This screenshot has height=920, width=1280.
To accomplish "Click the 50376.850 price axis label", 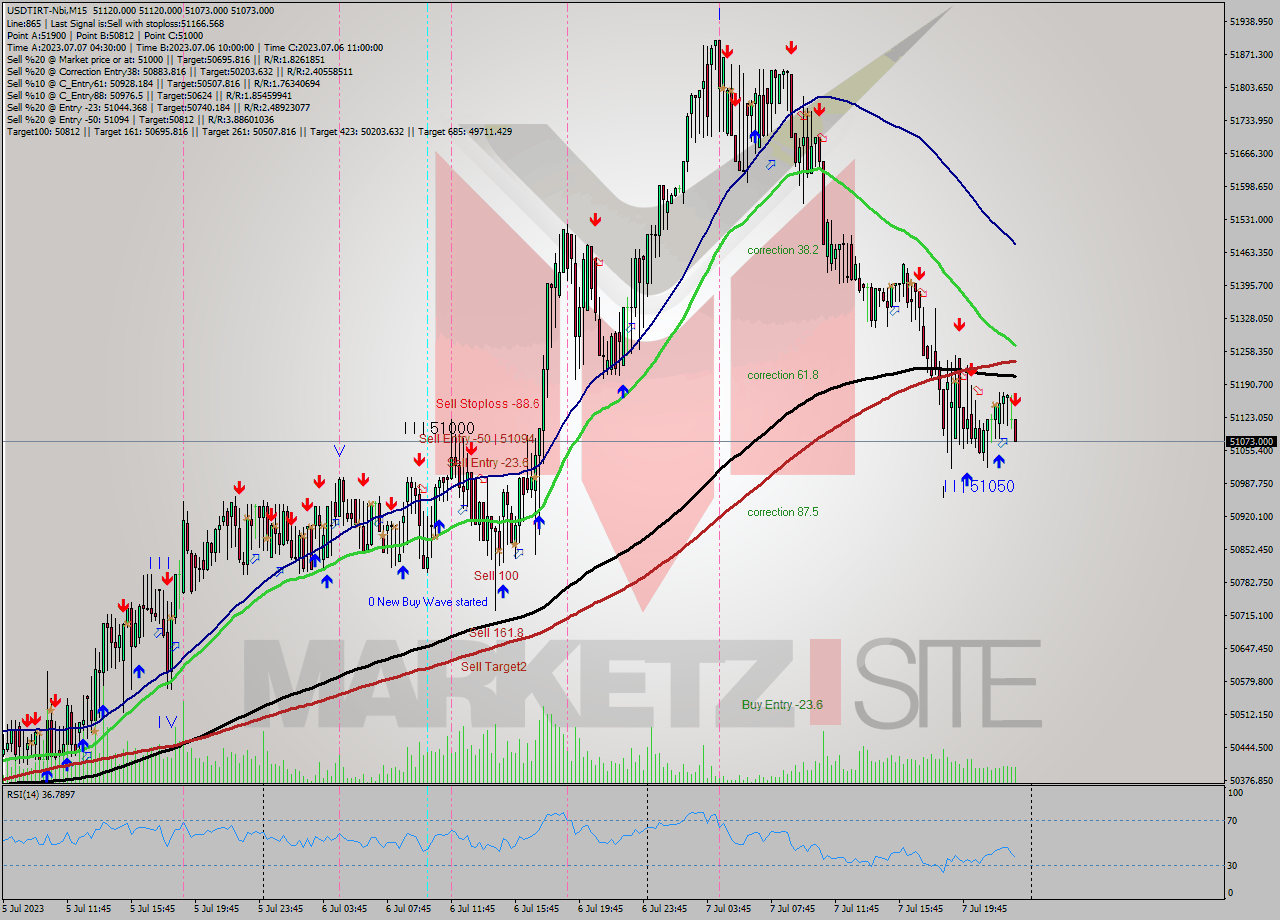I will (x=1251, y=780).
